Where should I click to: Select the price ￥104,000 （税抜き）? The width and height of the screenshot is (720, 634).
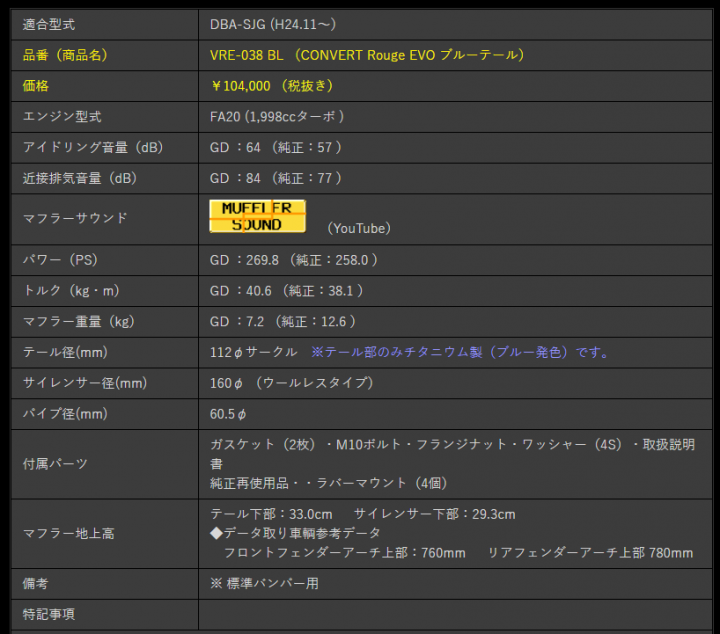271,86
